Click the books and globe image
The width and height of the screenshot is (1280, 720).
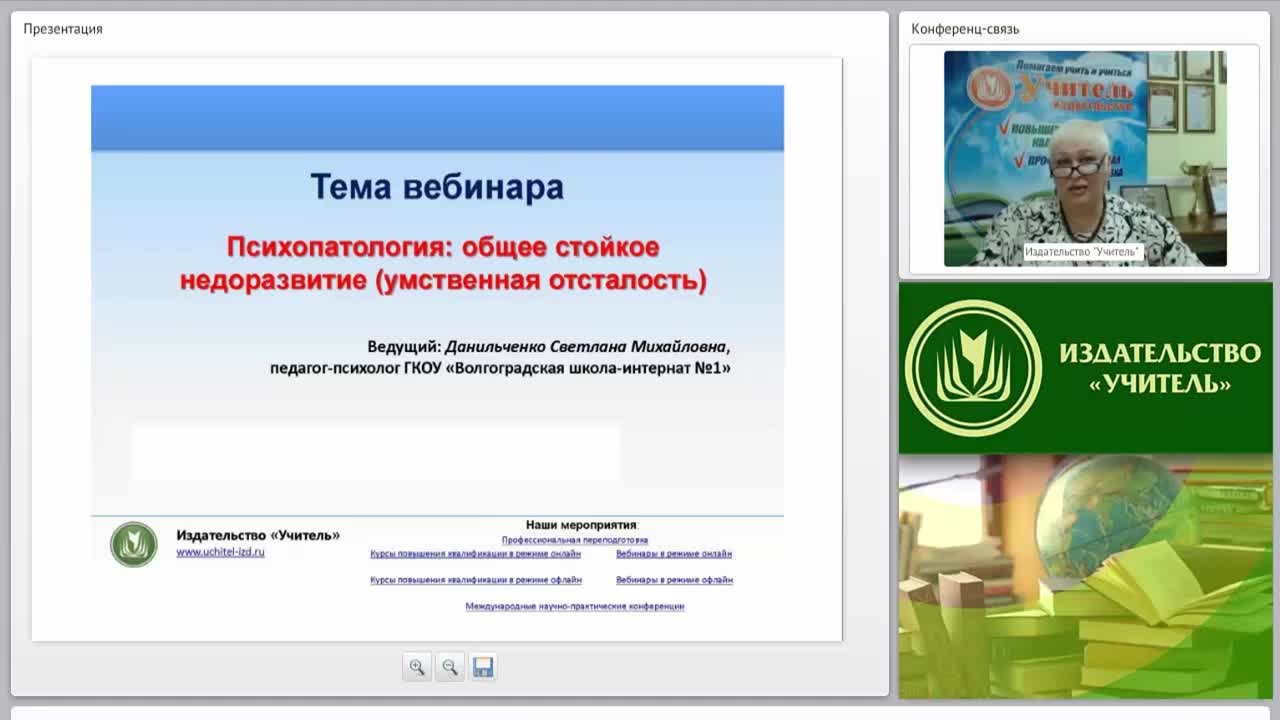click(x=1086, y=577)
